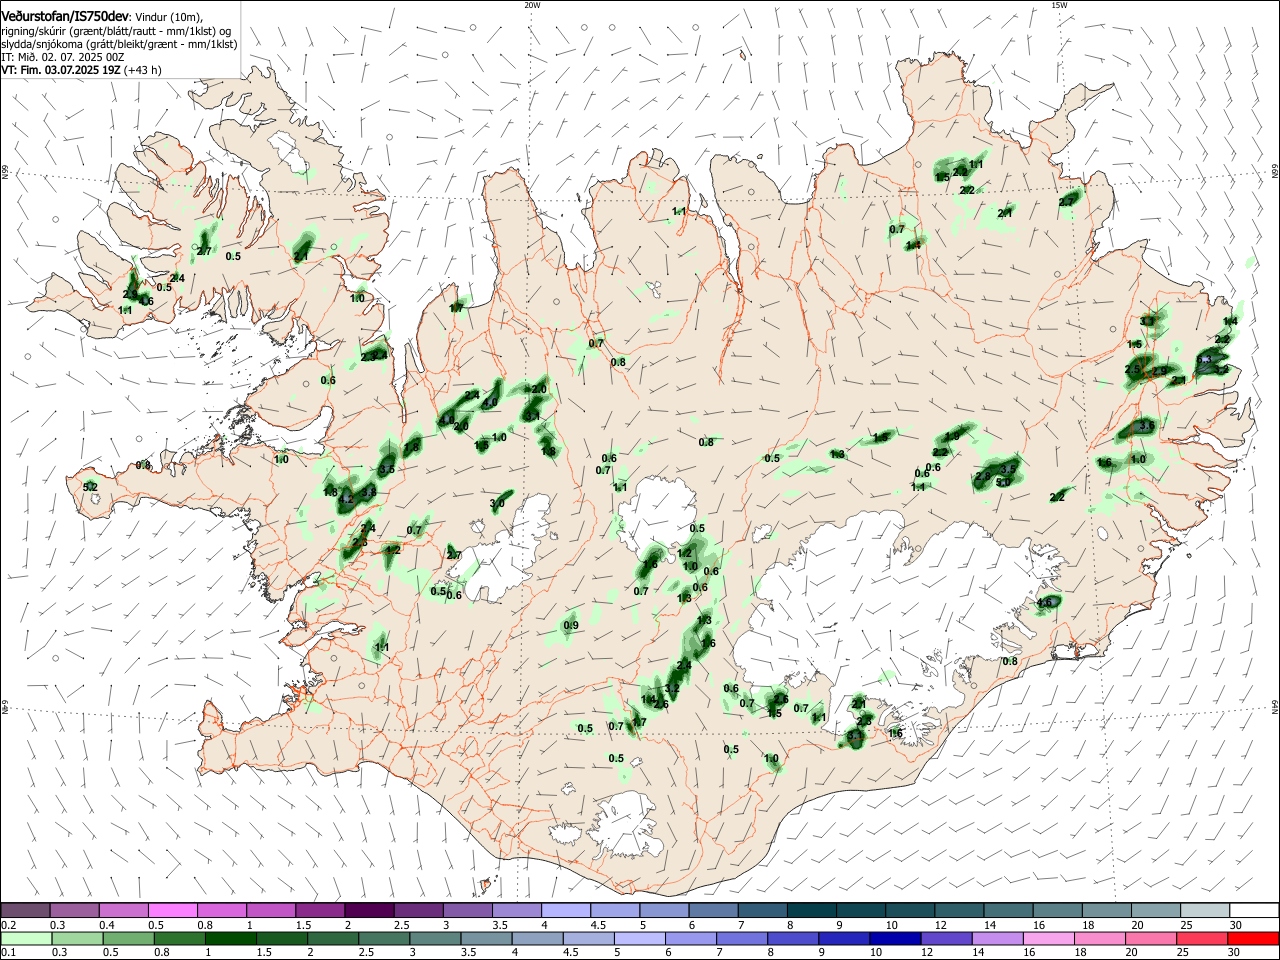Select lower legend swatch starting at 3.5
1280x960 pixels.
(x=486, y=938)
